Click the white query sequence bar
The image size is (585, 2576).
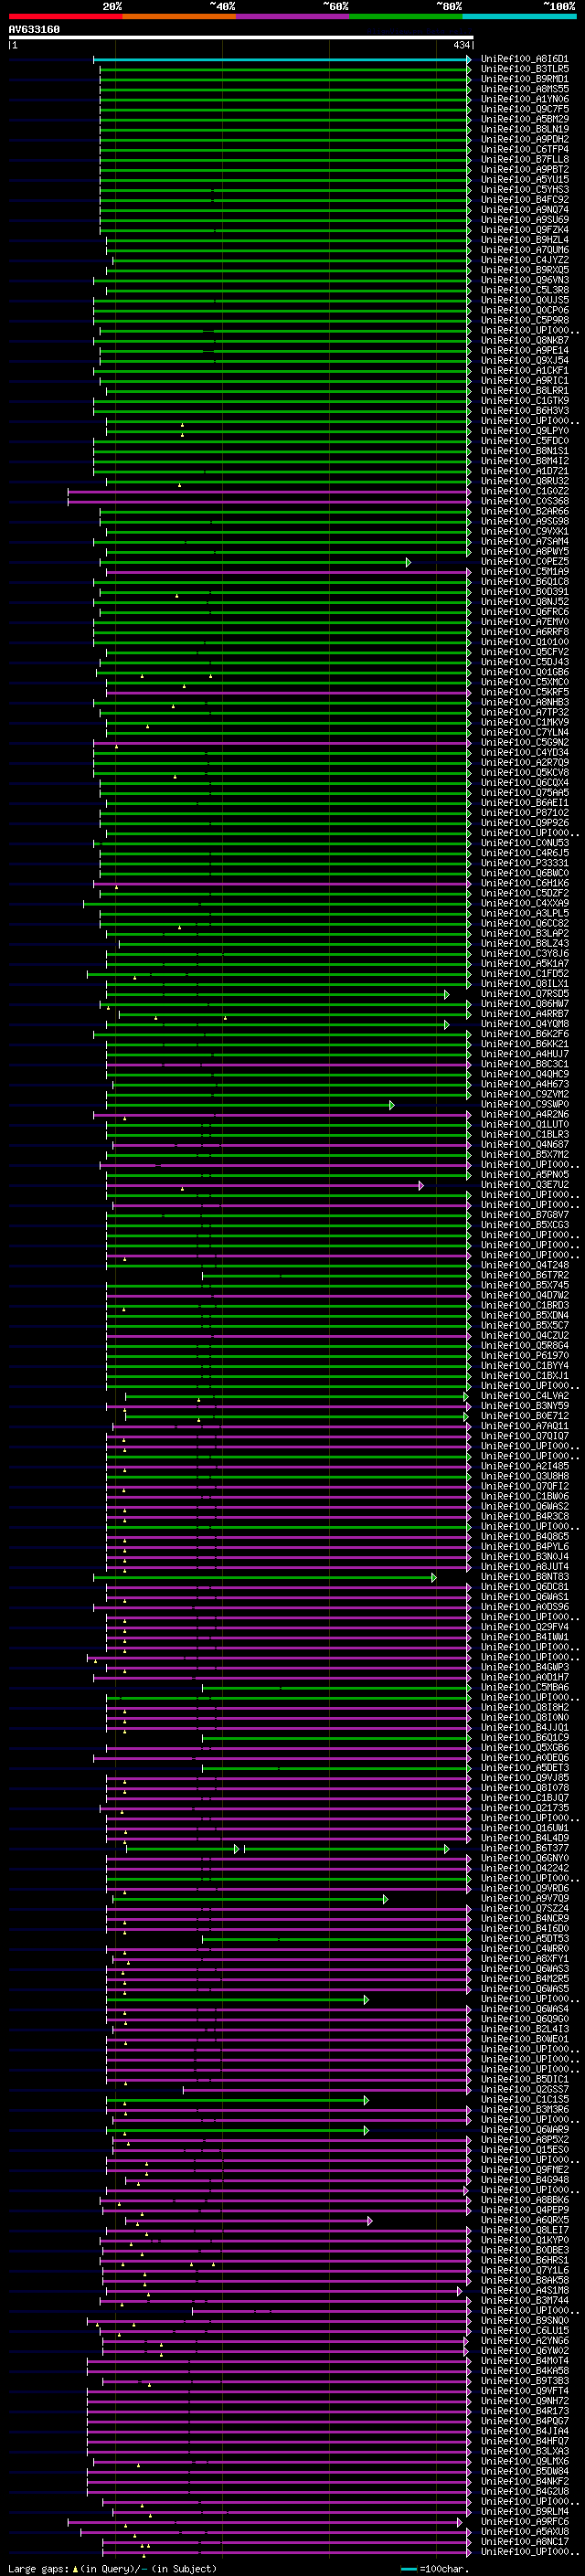(240, 38)
